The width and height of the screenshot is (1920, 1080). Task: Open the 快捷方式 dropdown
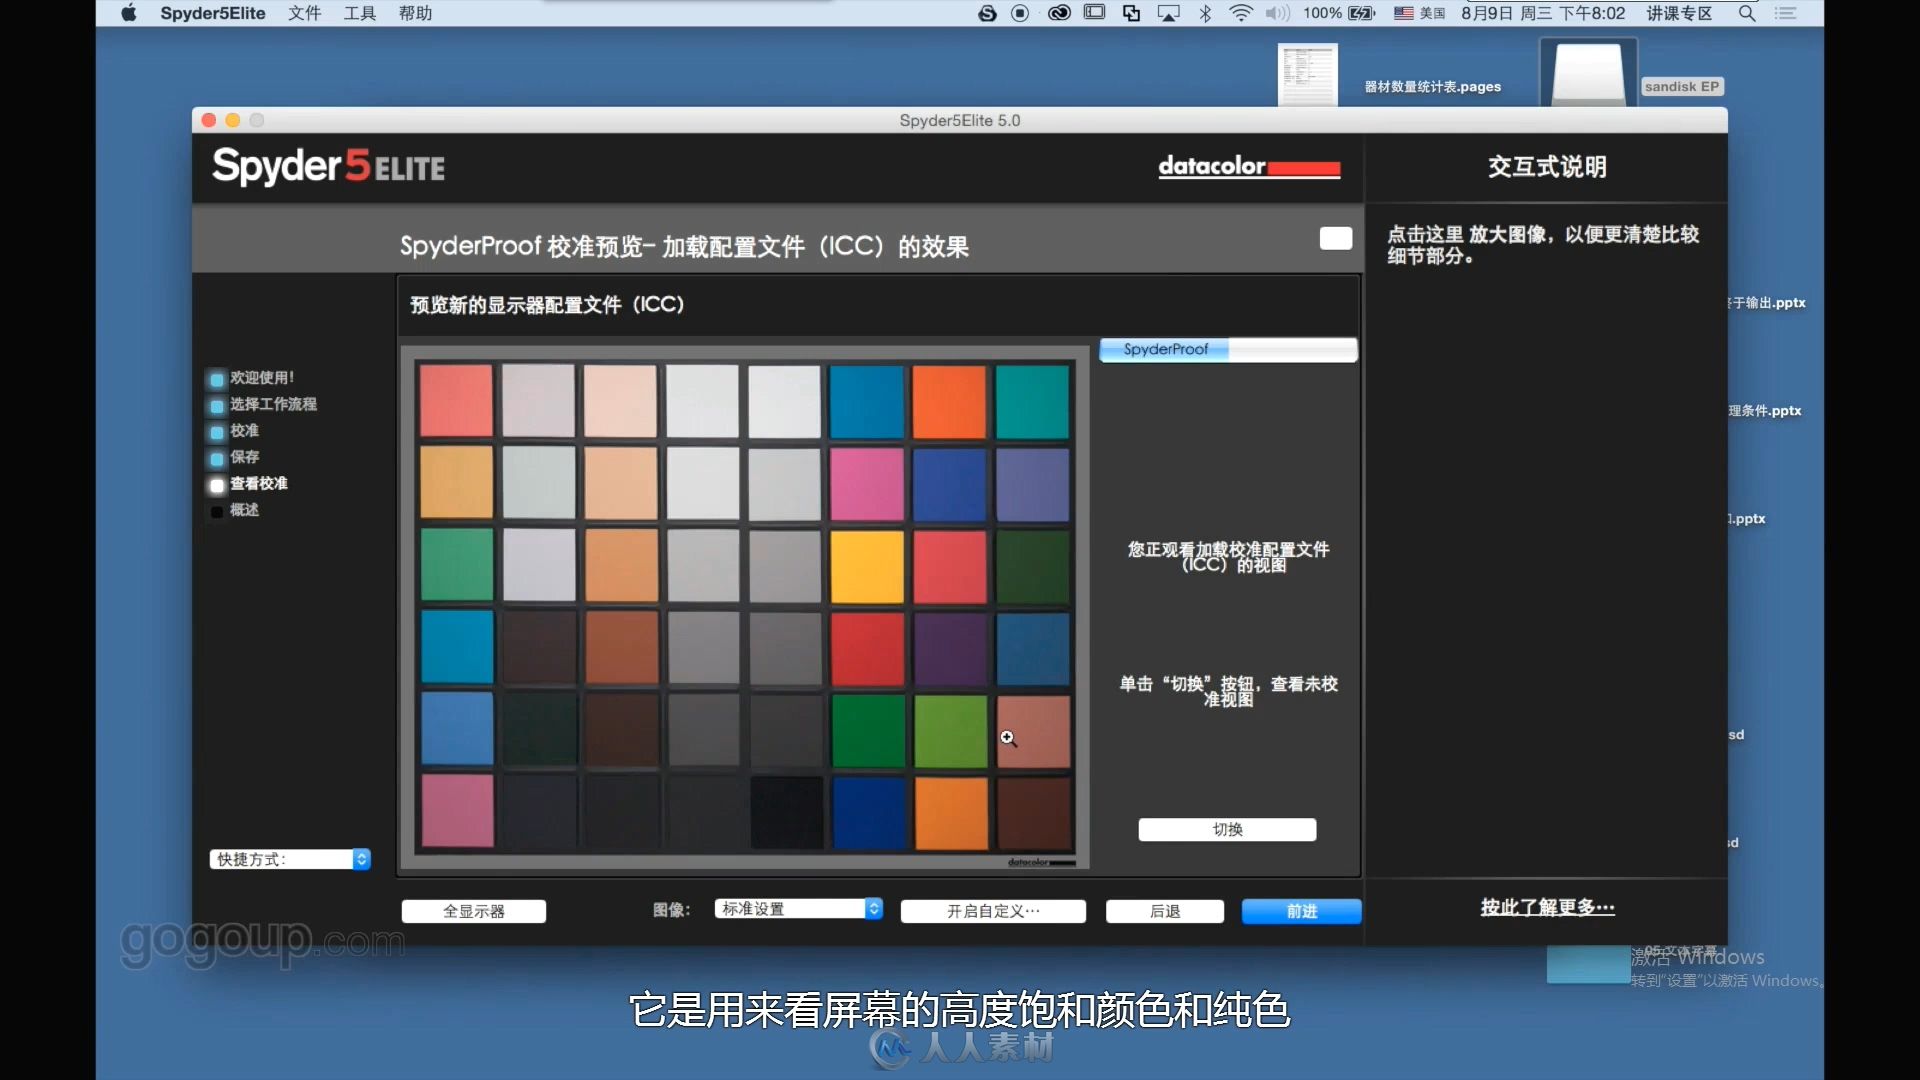[290, 859]
